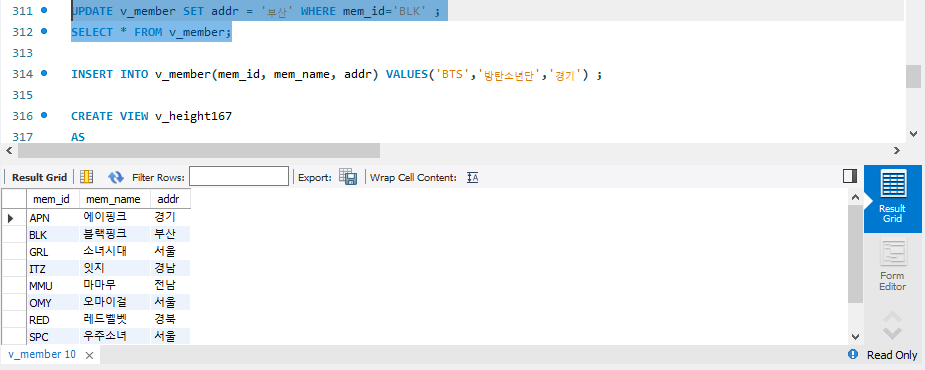Image resolution: width=925 pixels, height=370 pixels.
Task: Select the v_member 10 result tab
Action: coord(42,355)
